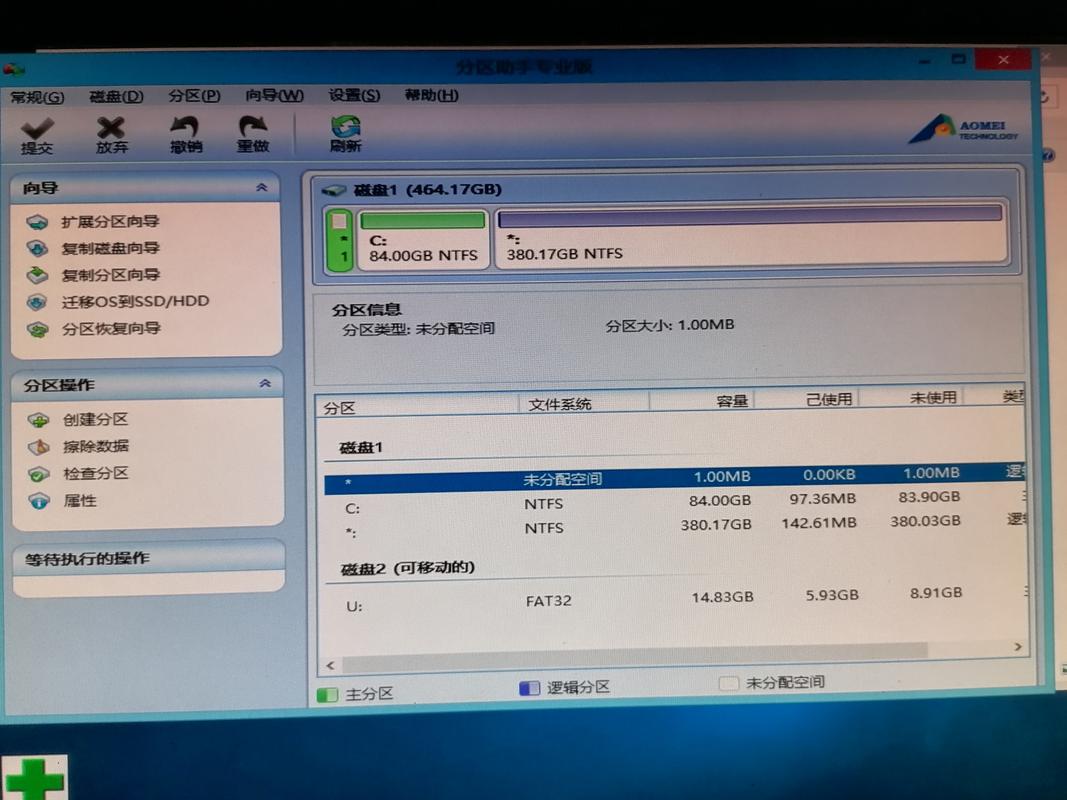Sort by the 已使用 column header
This screenshot has height=800, width=1067.
(x=806, y=399)
